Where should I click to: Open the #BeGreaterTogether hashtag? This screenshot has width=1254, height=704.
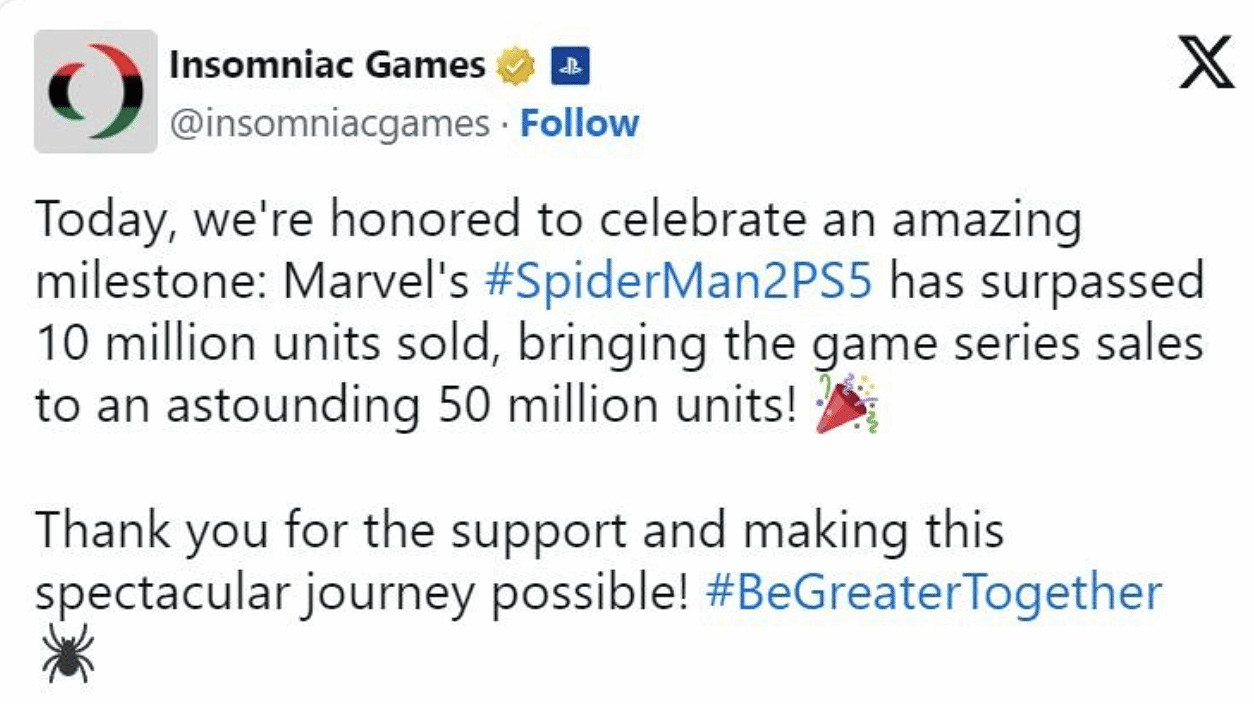pyautogui.click(x=933, y=592)
